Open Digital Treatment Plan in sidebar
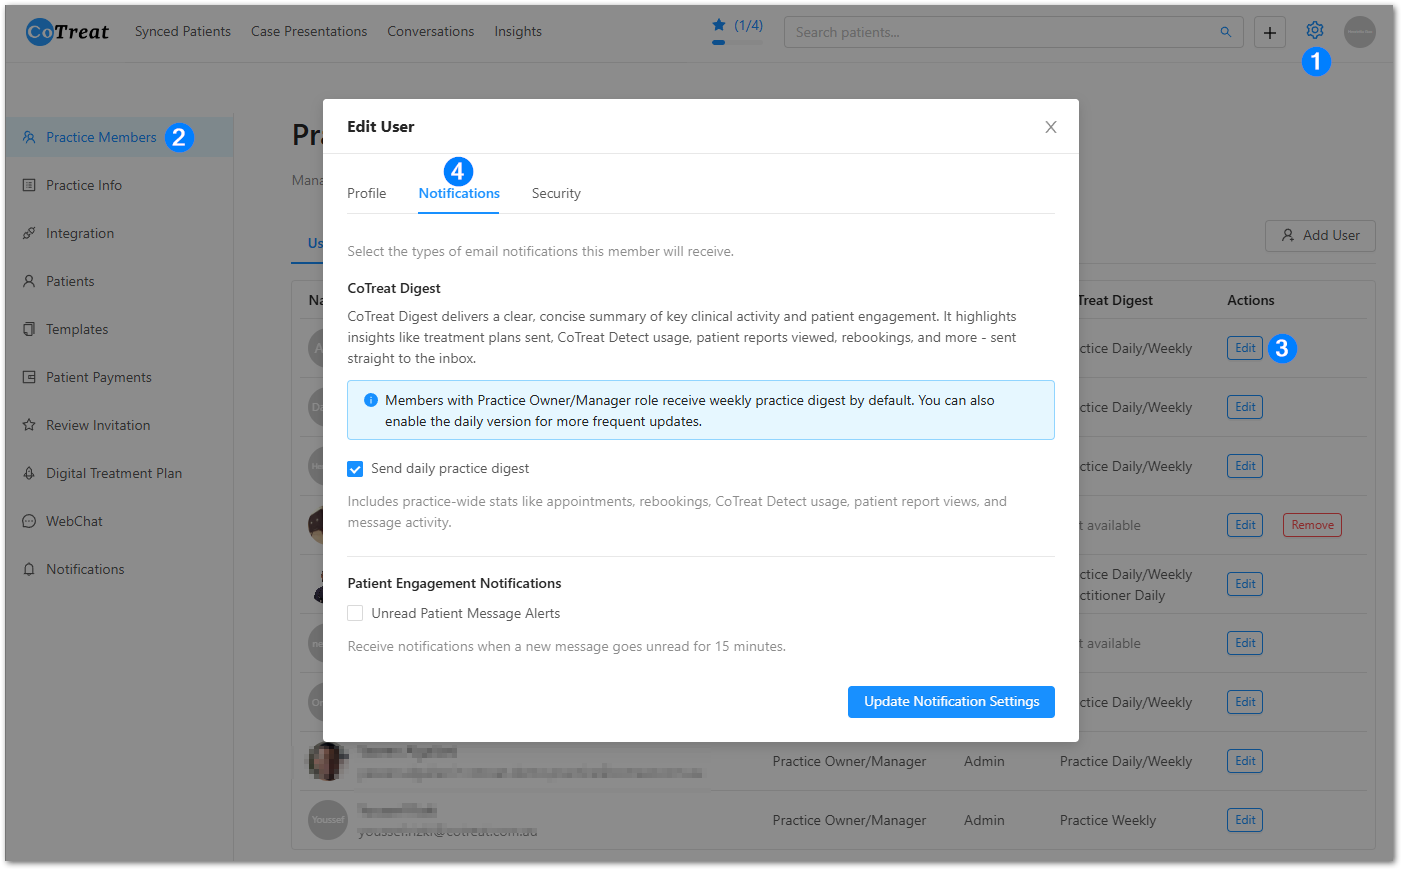The width and height of the screenshot is (1402, 870). (113, 473)
